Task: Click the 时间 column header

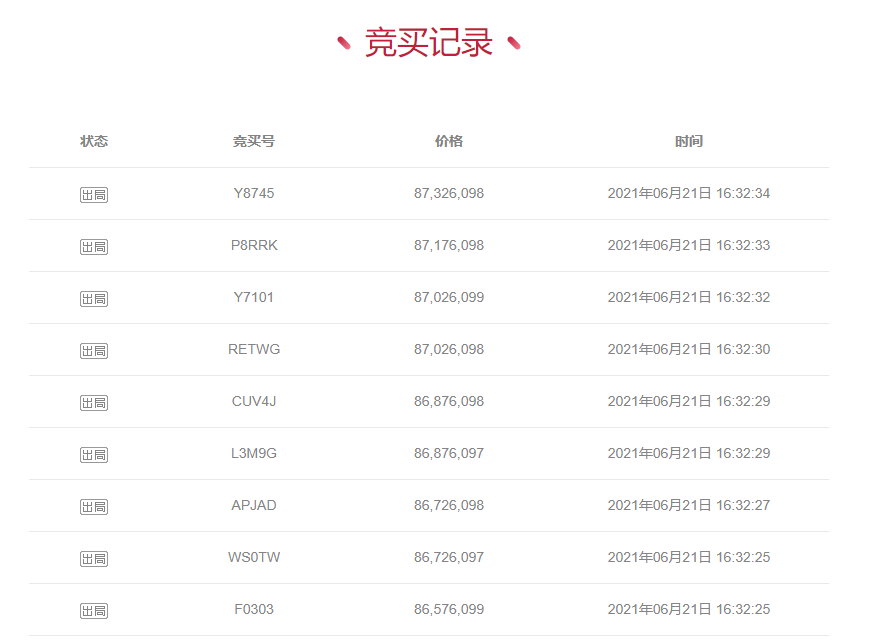Action: [x=689, y=141]
